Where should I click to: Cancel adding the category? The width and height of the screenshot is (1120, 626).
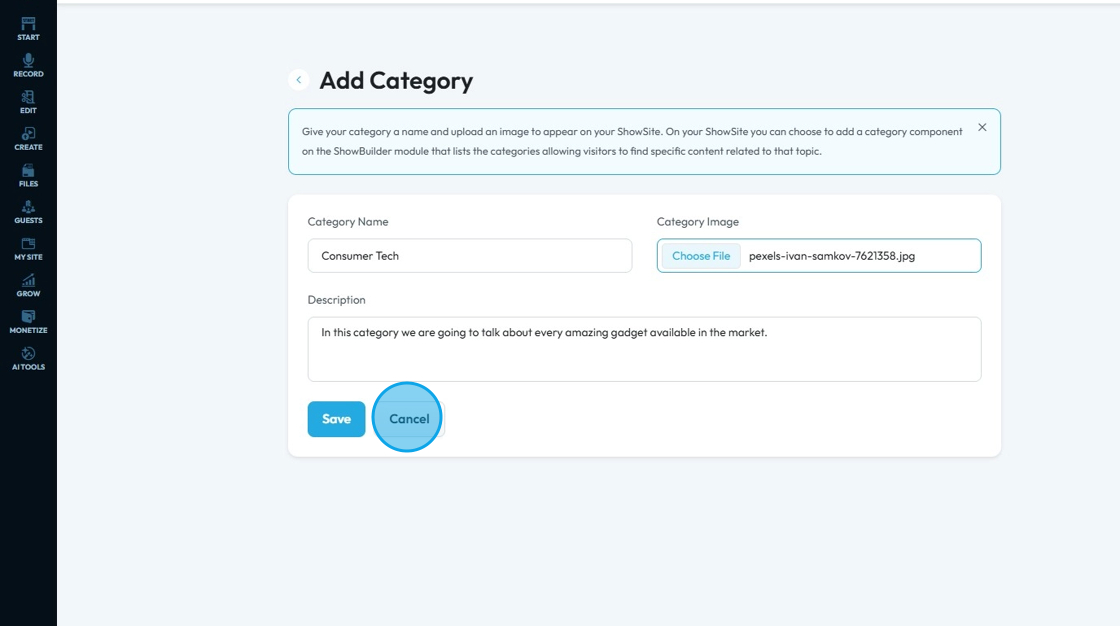(x=408, y=419)
